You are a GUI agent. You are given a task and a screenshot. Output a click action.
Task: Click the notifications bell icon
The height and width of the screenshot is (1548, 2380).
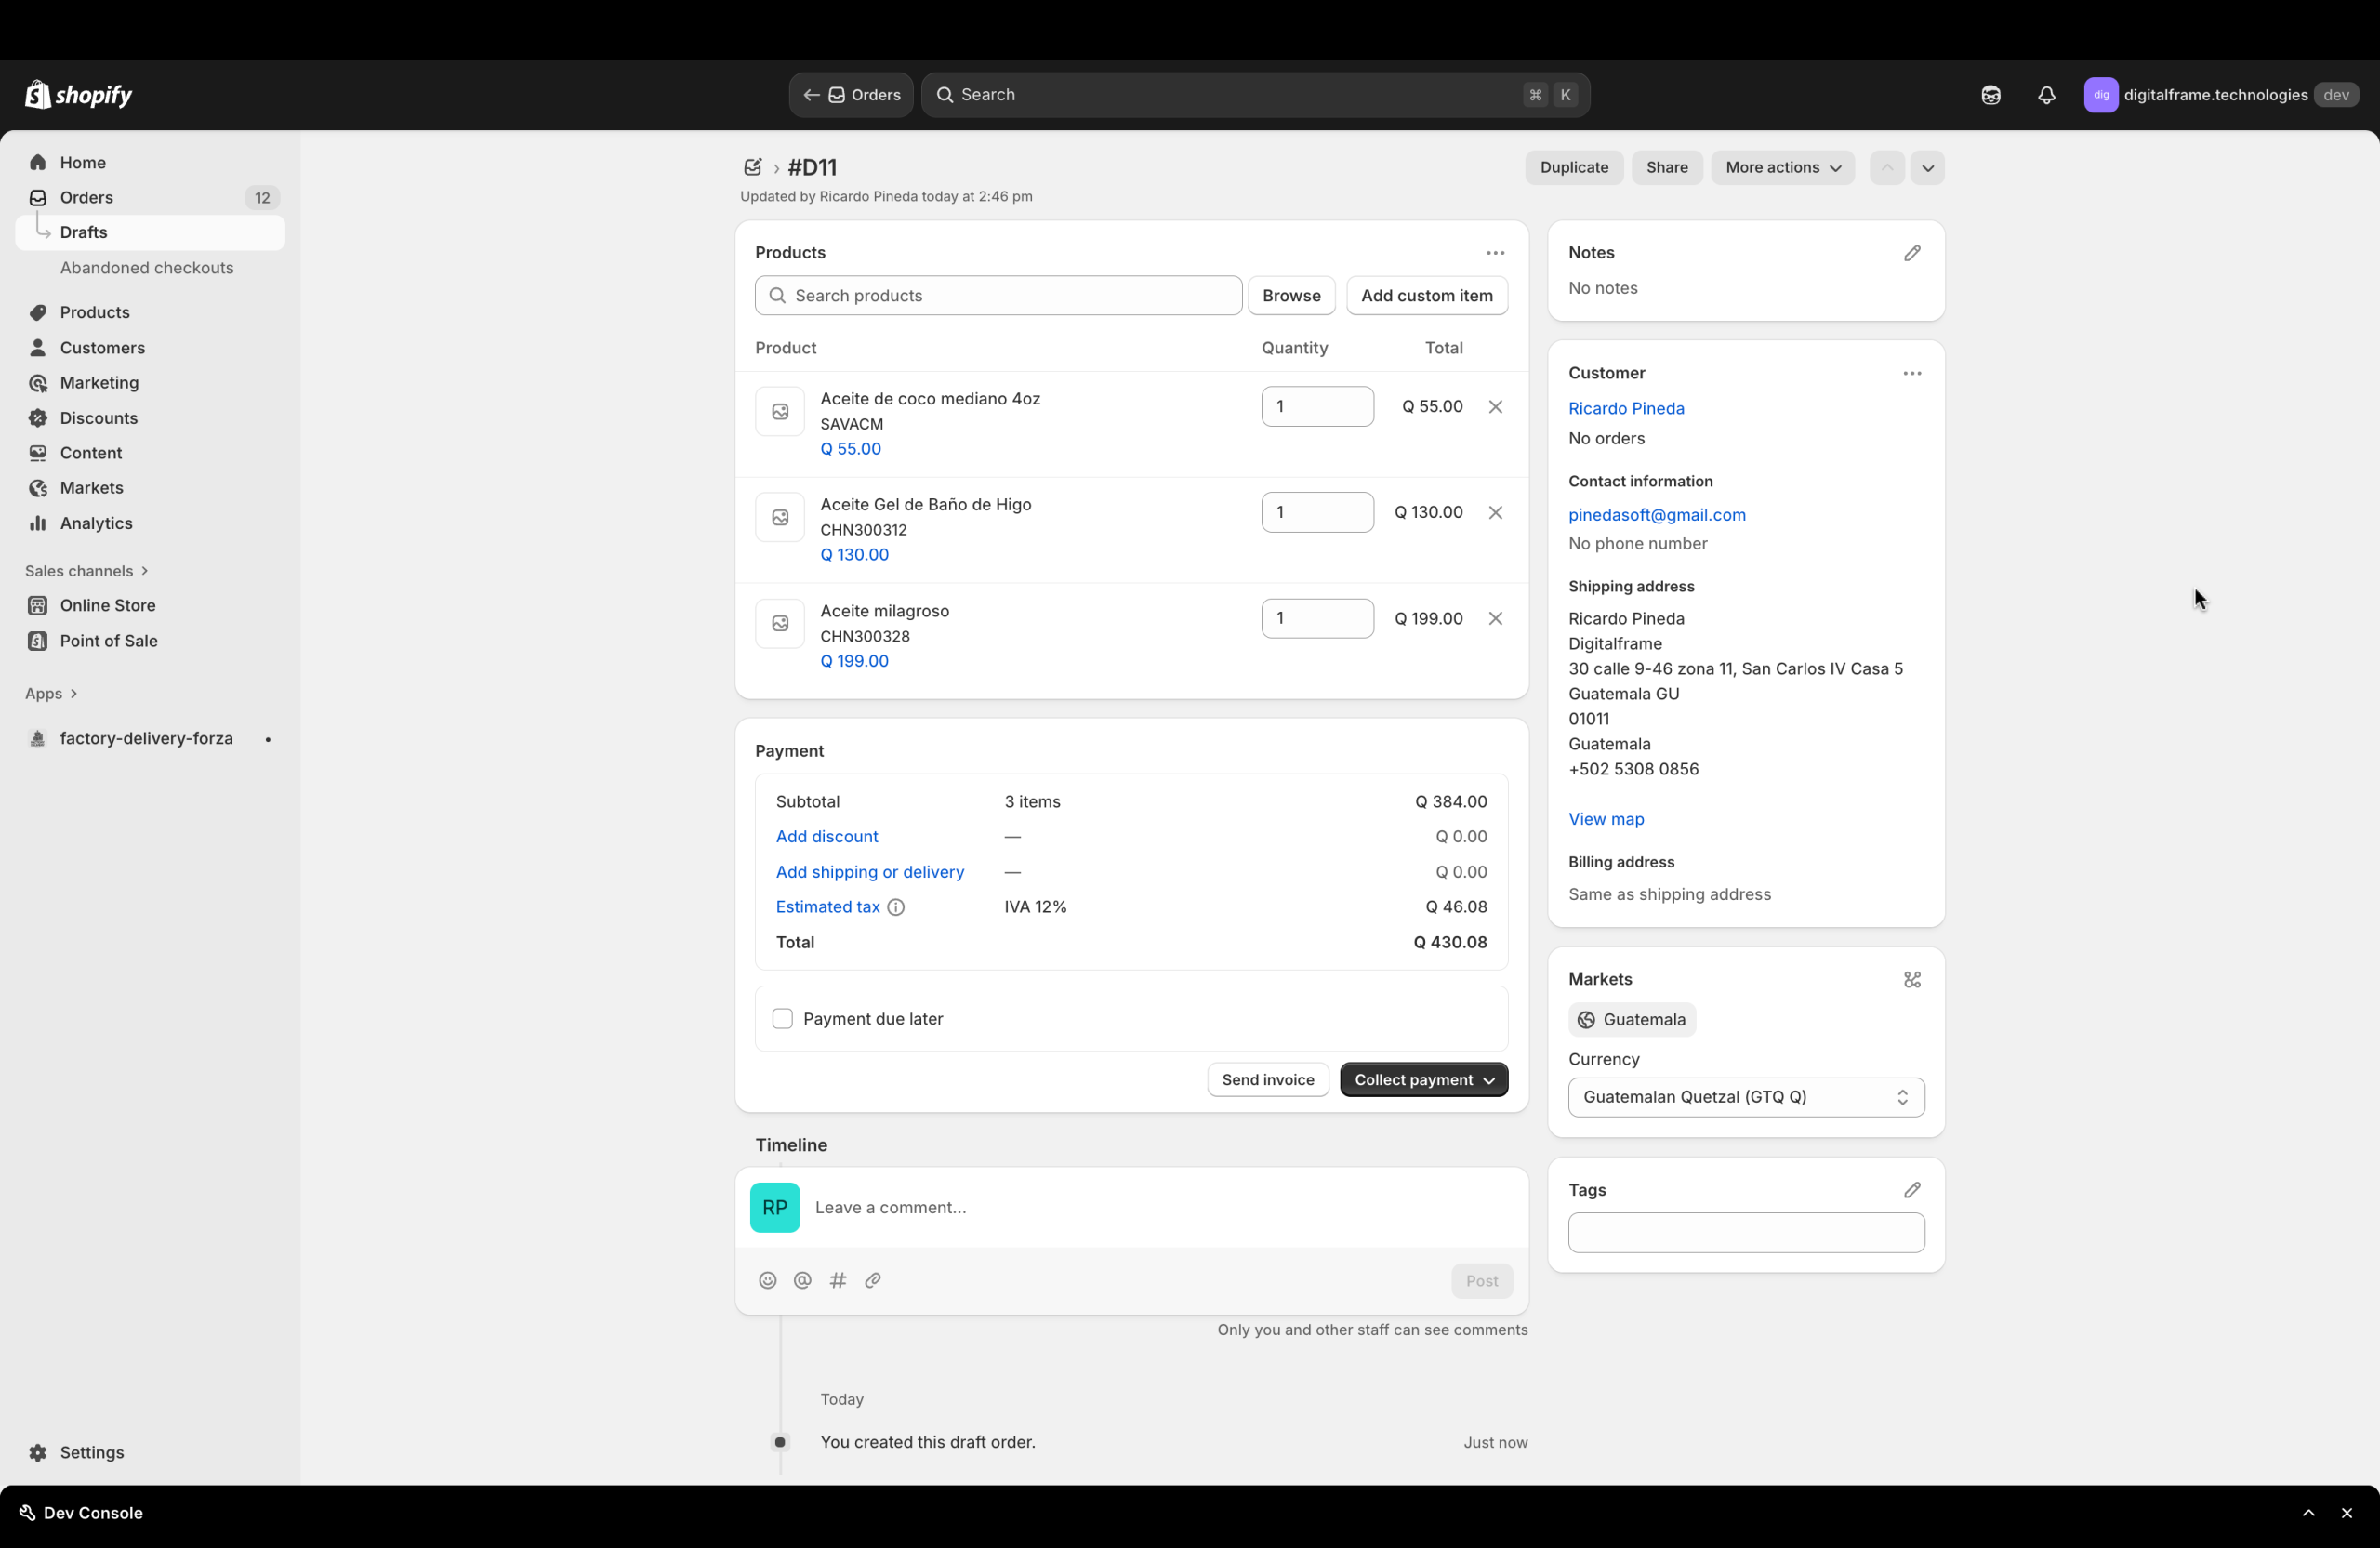coord(2046,95)
